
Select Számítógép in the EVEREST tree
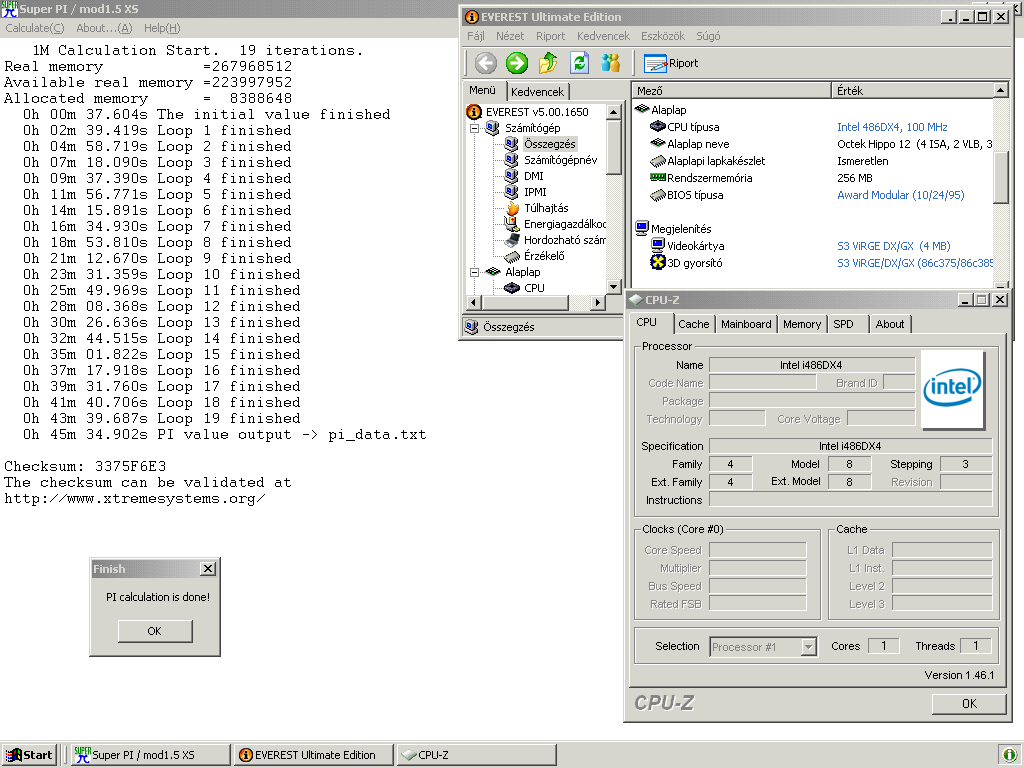pos(532,128)
